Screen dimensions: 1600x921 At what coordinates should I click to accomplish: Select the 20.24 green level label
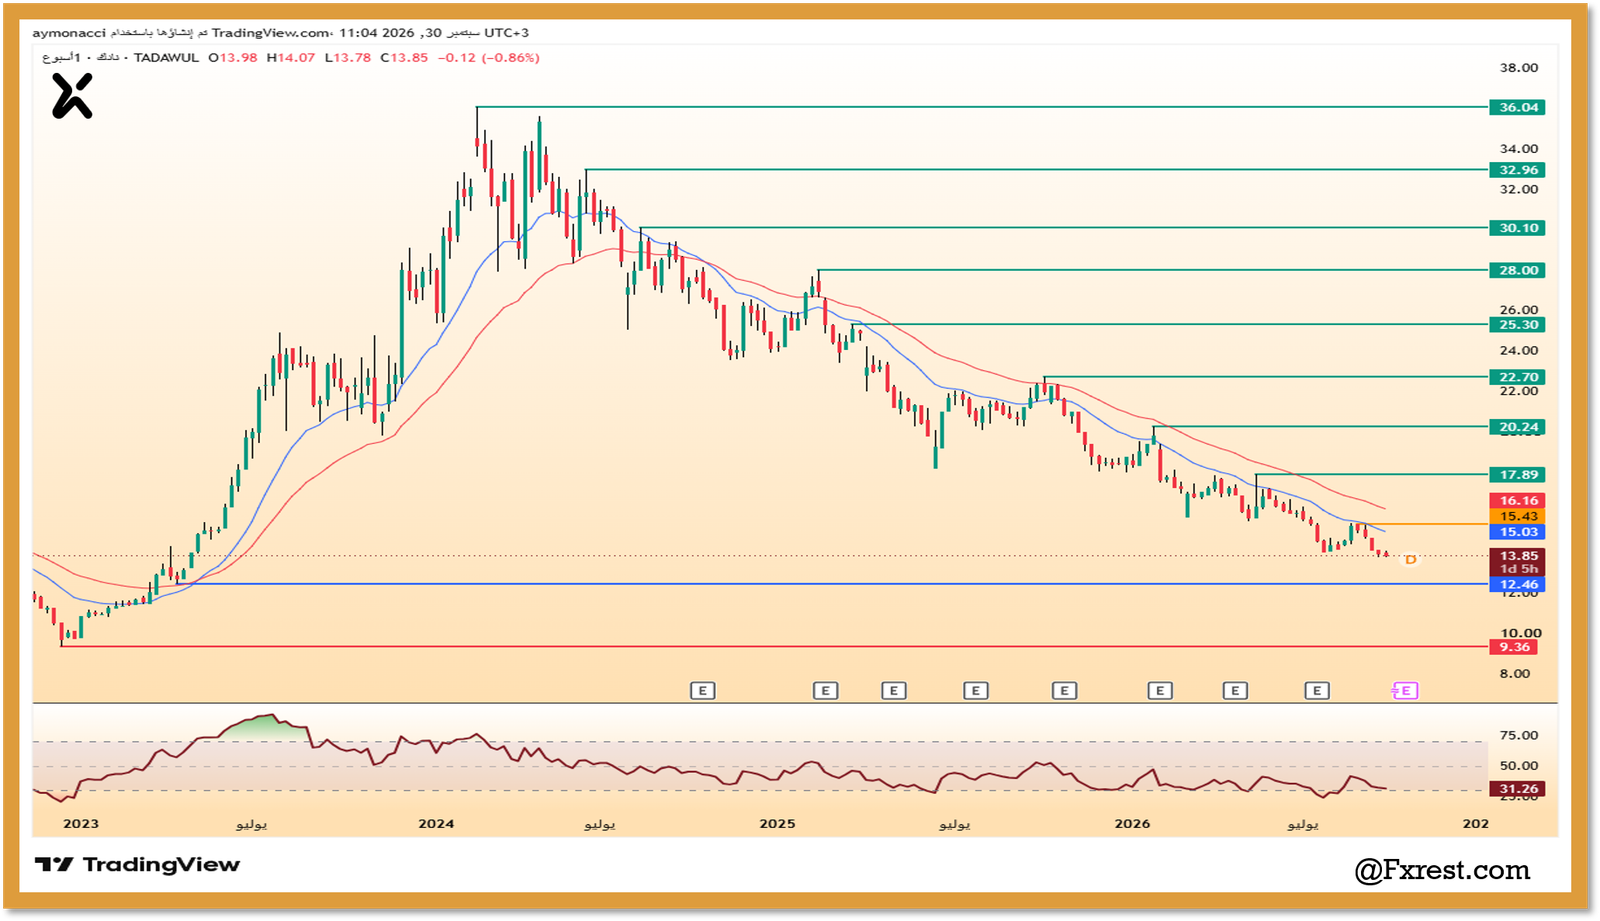pyautogui.click(x=1517, y=427)
